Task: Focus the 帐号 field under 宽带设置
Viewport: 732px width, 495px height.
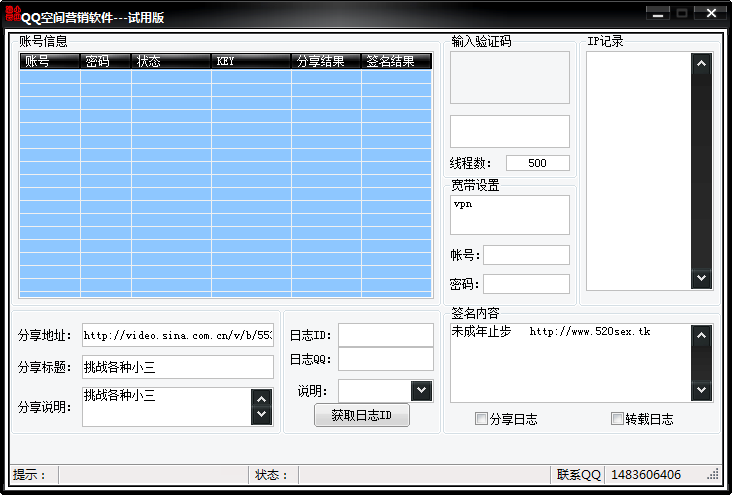Action: point(527,255)
